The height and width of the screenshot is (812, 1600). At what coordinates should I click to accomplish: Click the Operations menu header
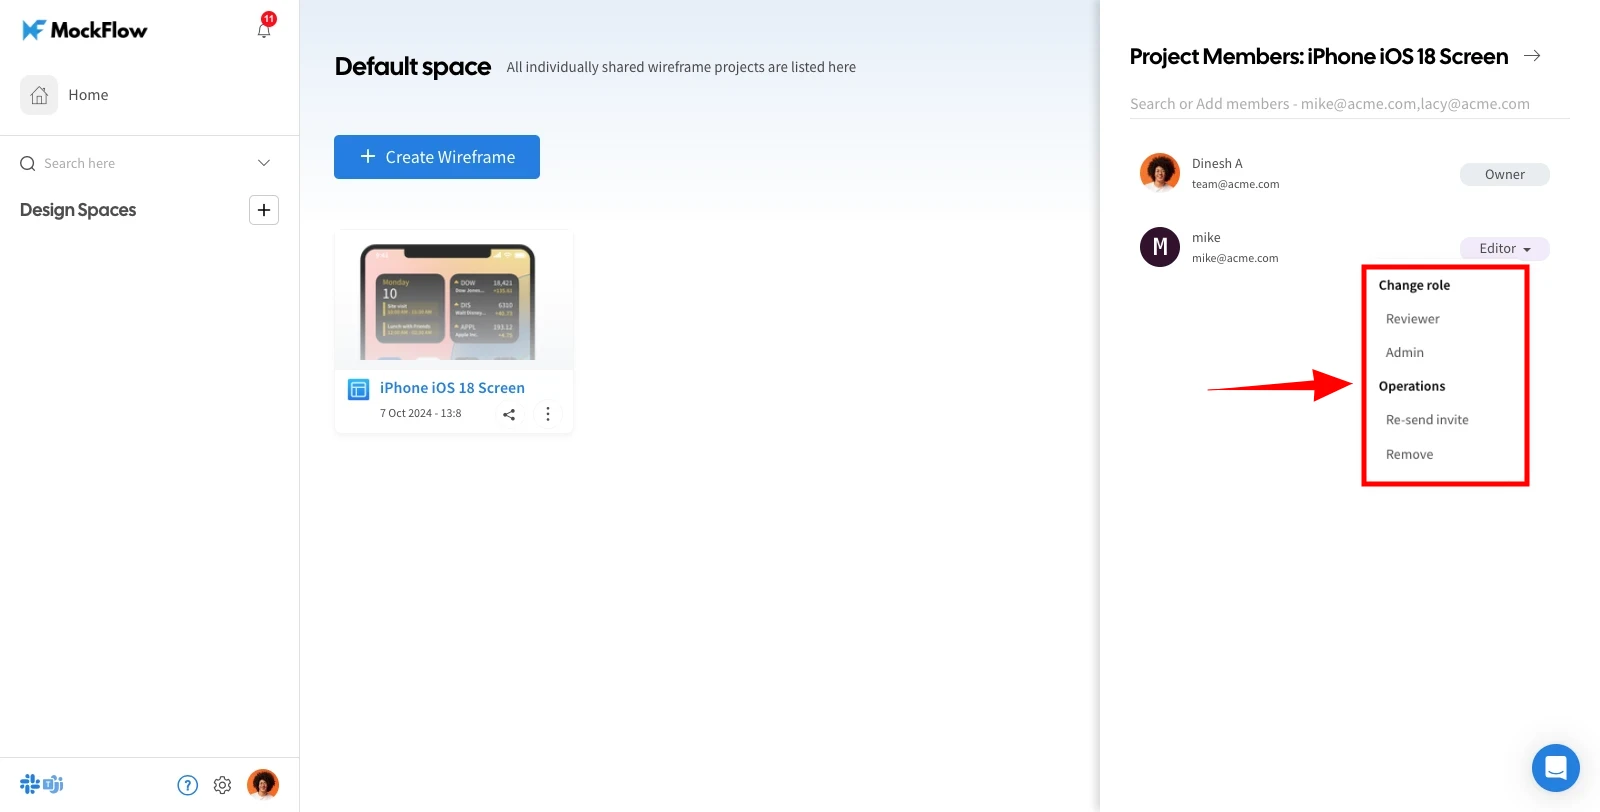(1412, 387)
